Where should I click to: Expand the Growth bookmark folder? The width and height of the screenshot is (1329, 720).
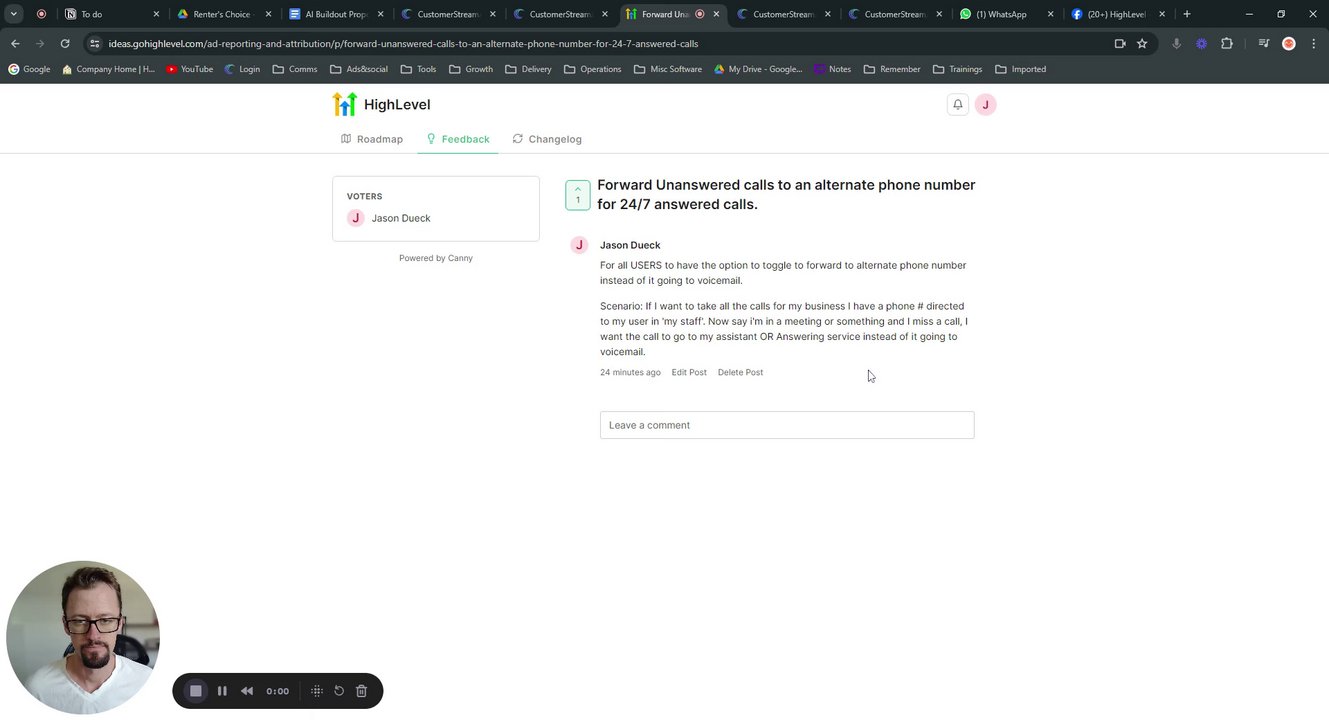pyautogui.click(x=471, y=69)
